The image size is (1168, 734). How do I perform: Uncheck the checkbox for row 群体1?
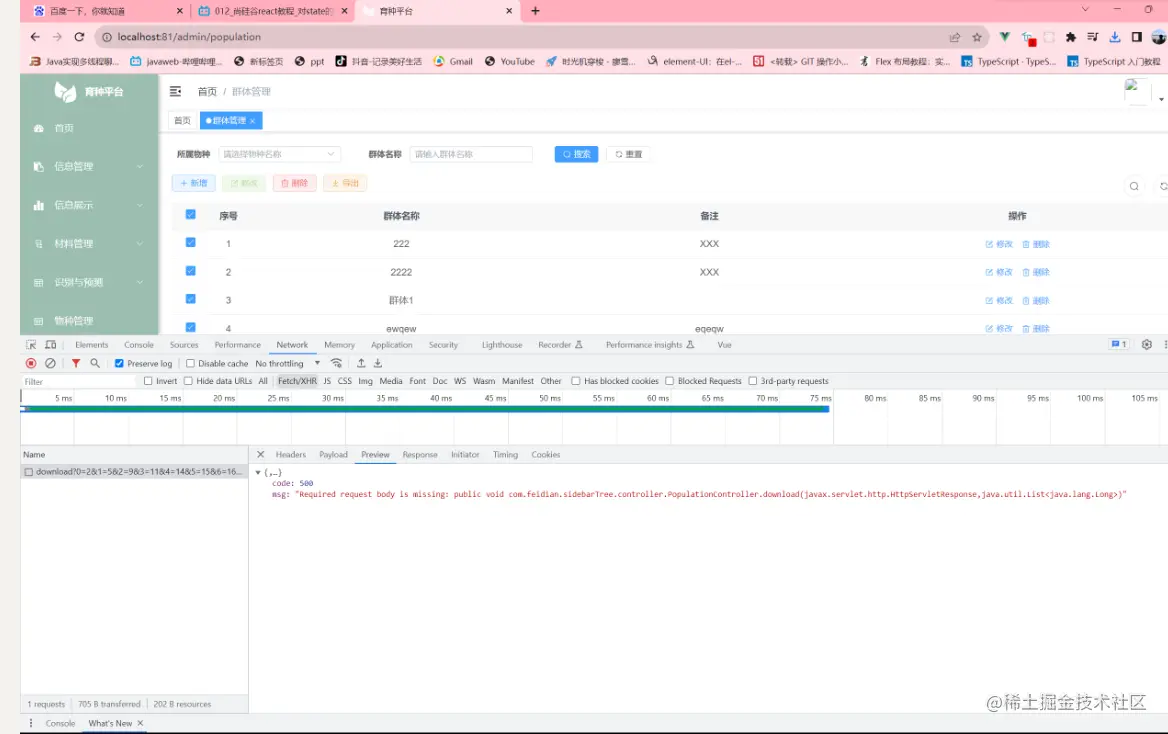pos(191,299)
